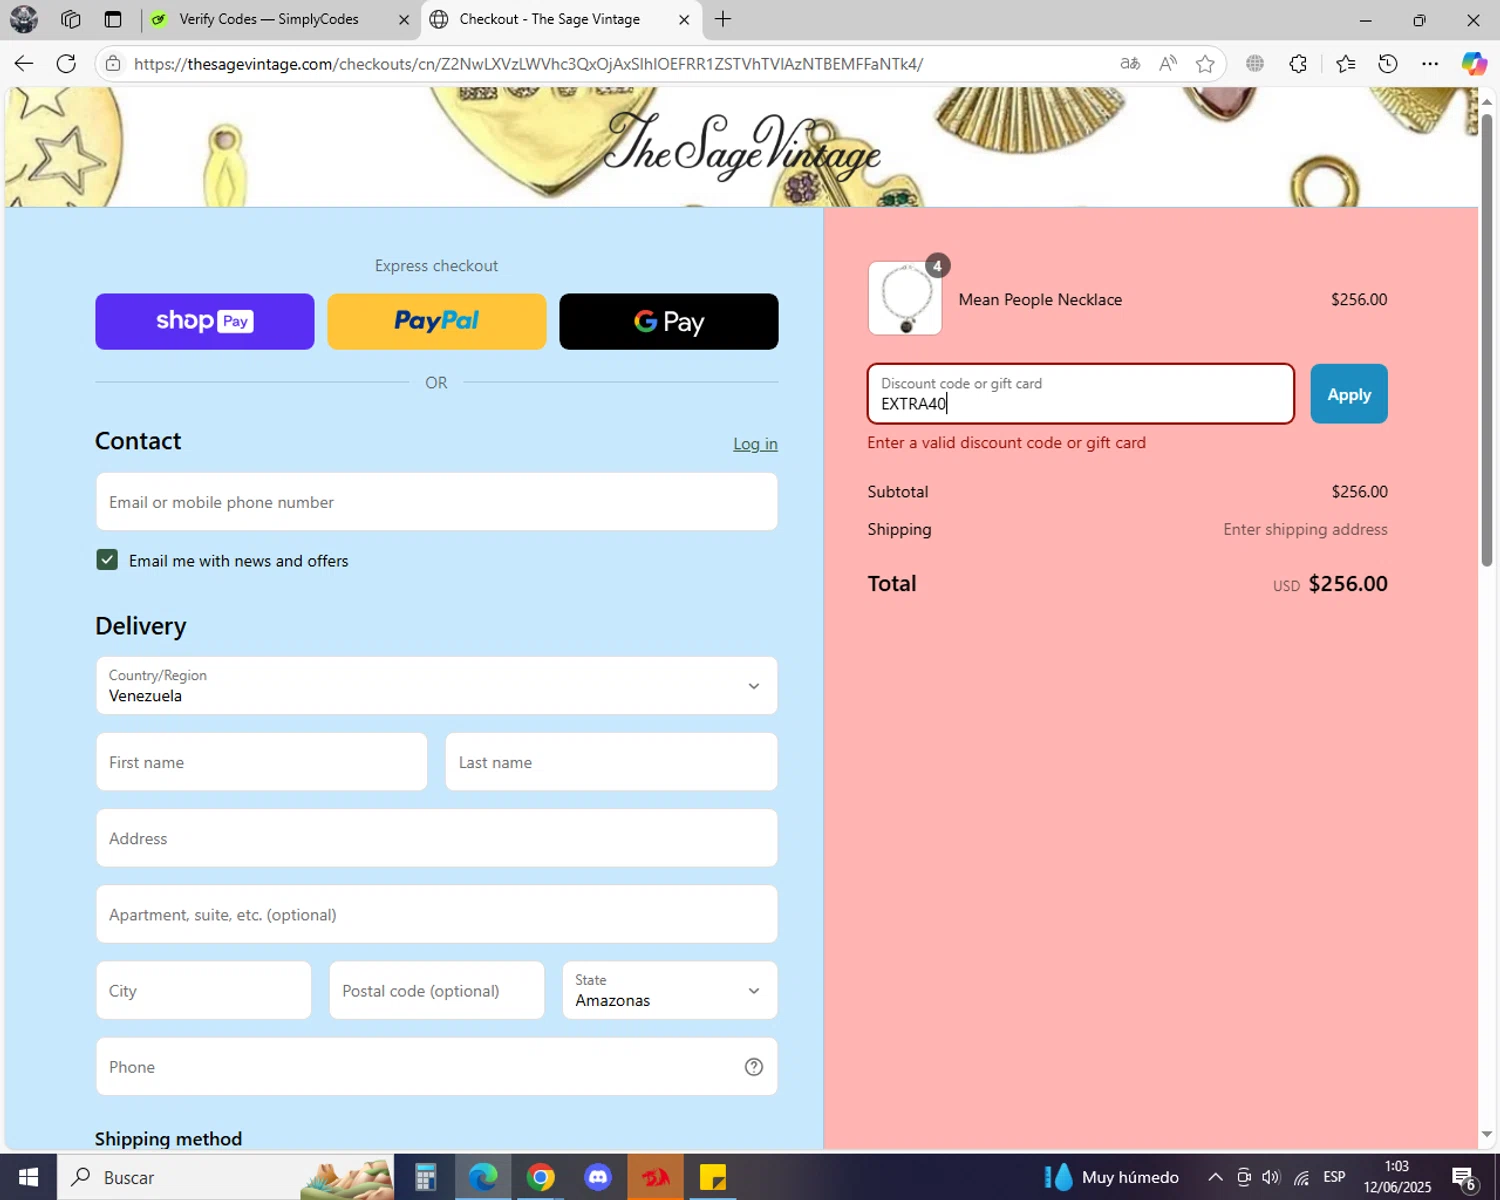Show hidden tray icons chevron
The image size is (1500, 1200).
(x=1215, y=1177)
